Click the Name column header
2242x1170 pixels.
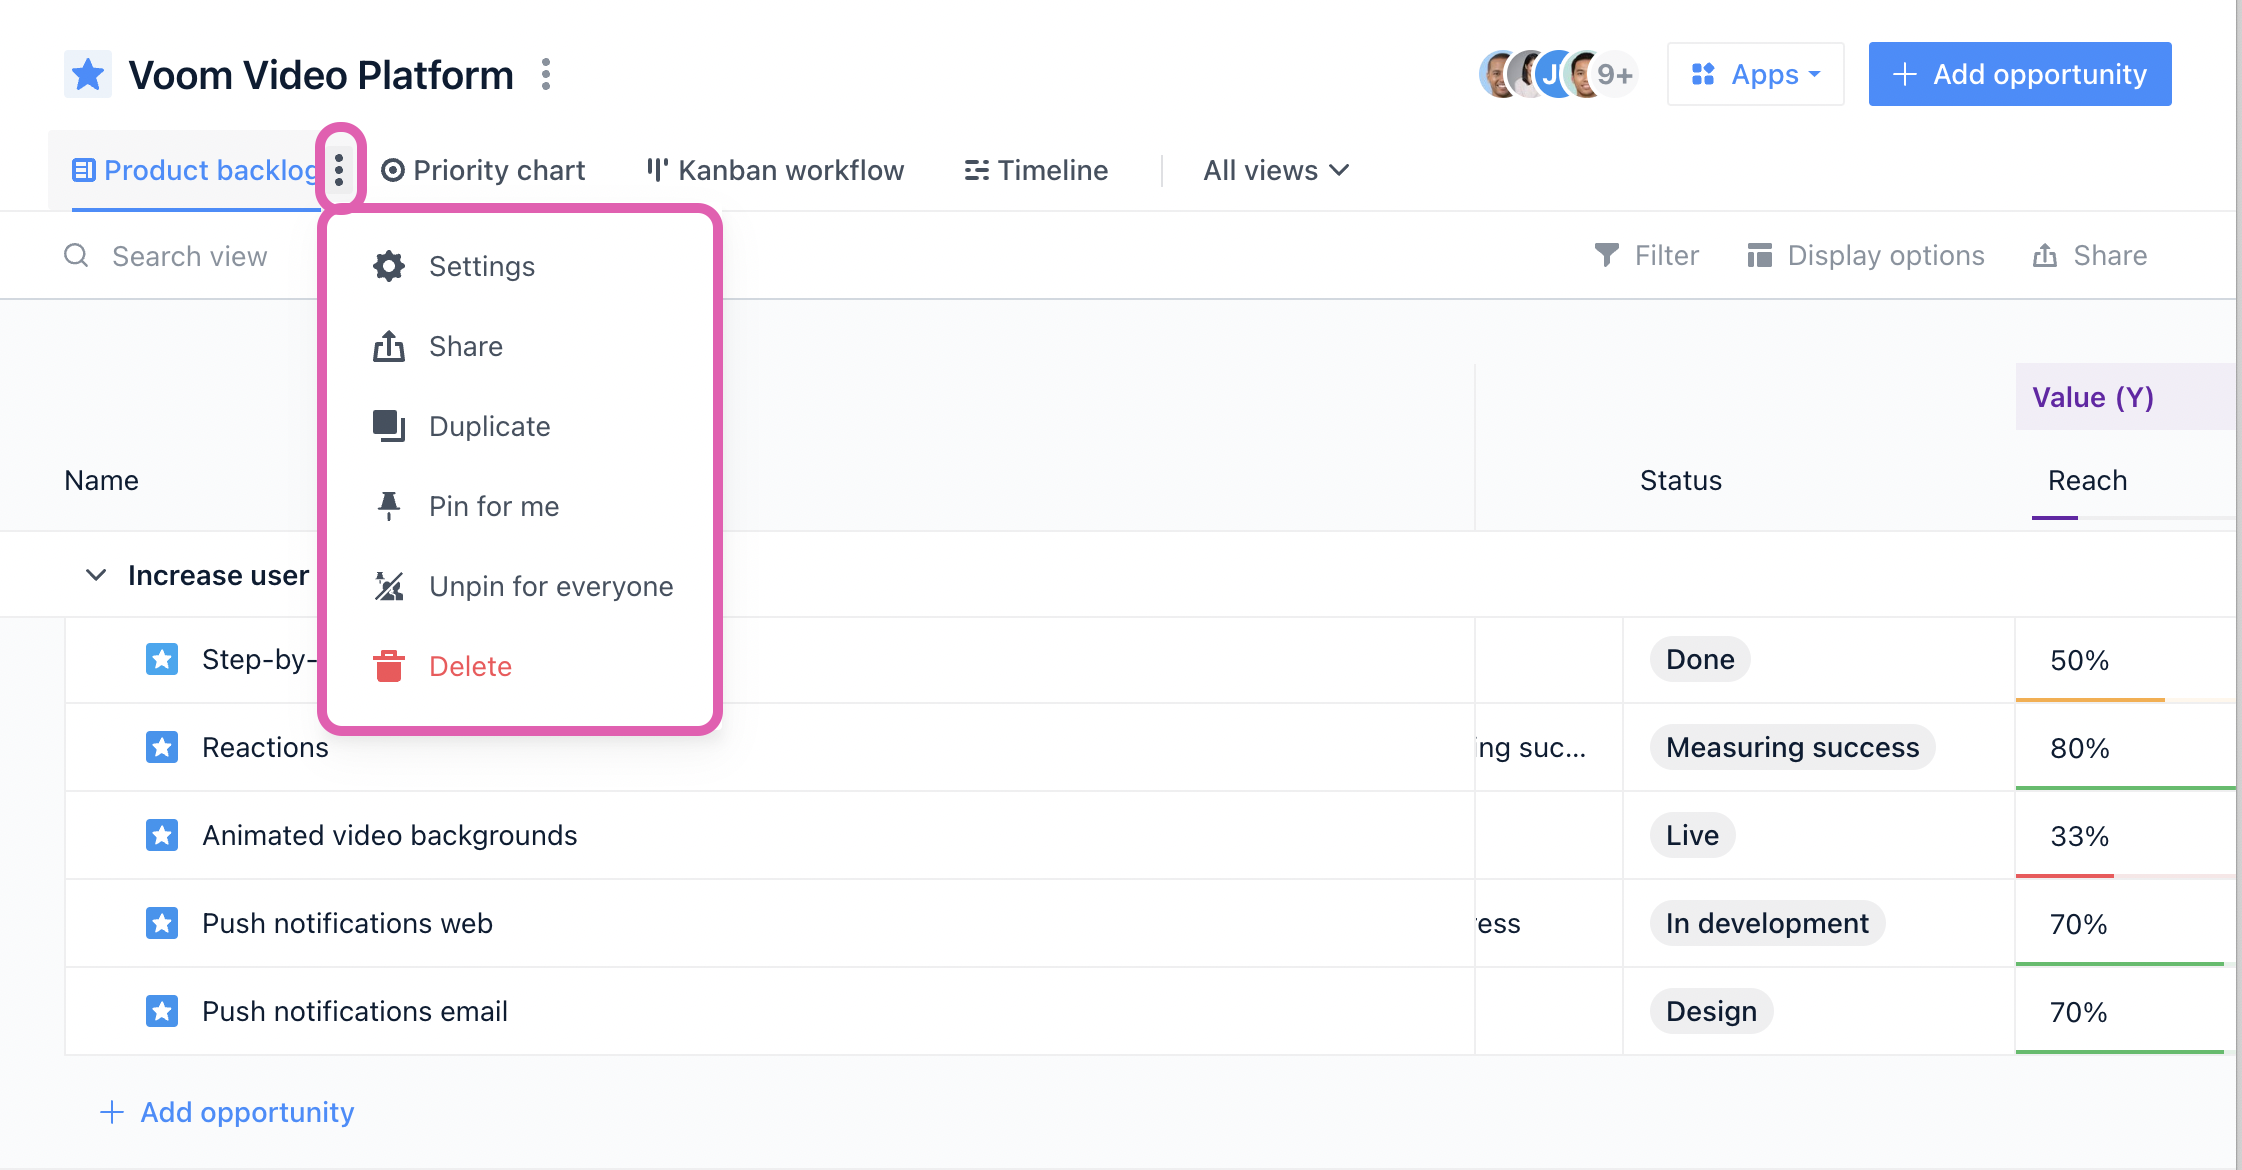coord(101,480)
